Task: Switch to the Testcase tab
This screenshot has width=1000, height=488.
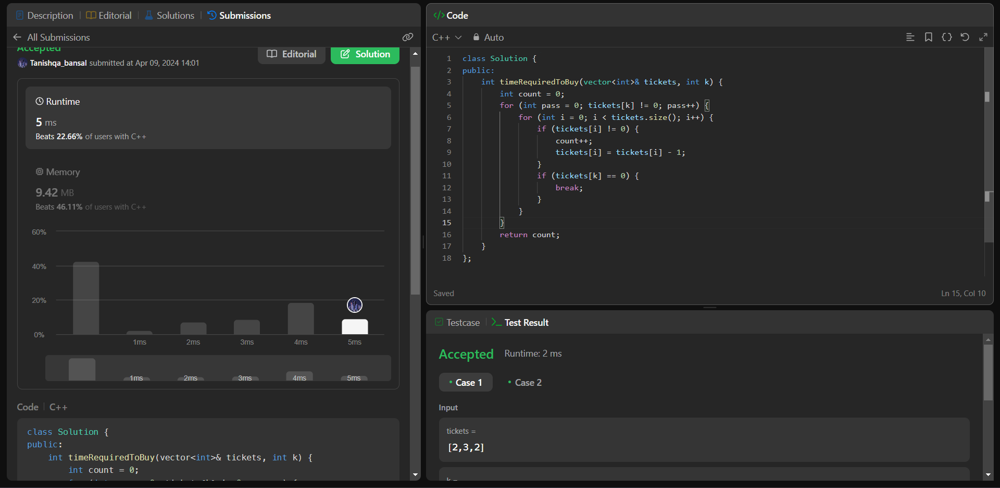Action: [457, 323]
